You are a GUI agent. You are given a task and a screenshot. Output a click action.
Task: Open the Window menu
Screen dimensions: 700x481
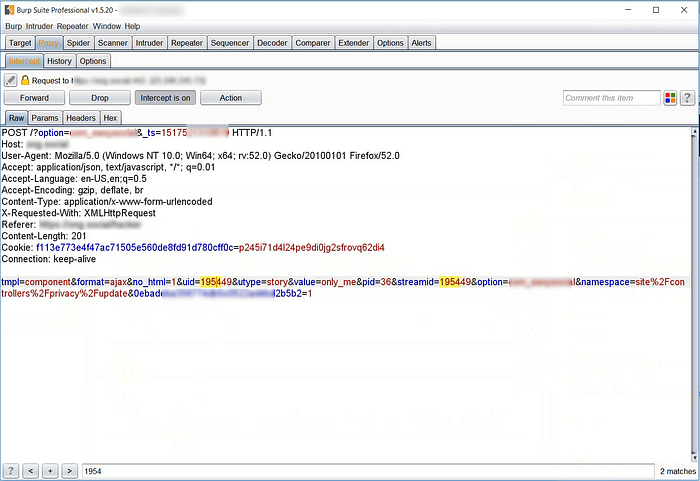click(107, 26)
